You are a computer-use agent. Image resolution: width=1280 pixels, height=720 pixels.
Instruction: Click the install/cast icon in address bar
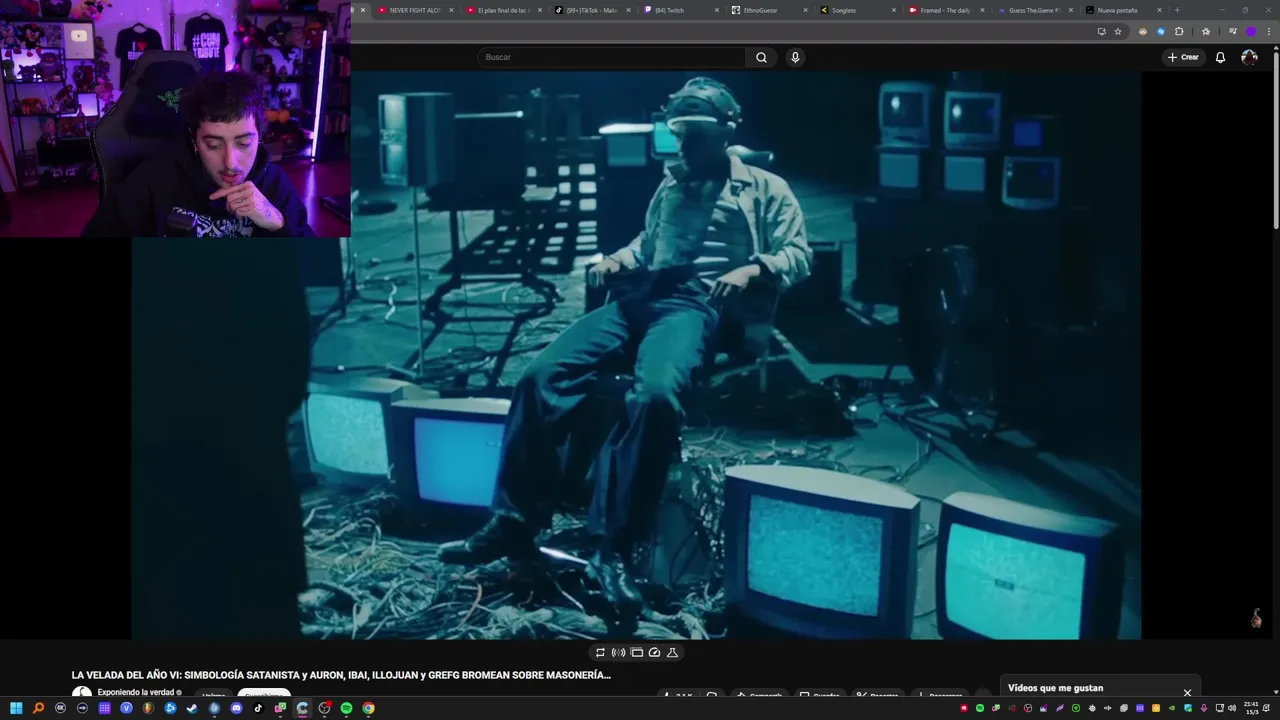click(1101, 31)
